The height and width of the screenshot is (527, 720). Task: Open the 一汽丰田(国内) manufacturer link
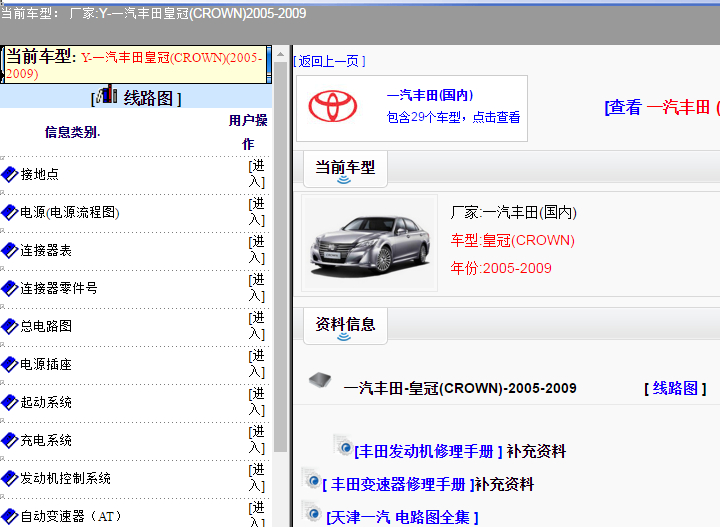coord(430,95)
